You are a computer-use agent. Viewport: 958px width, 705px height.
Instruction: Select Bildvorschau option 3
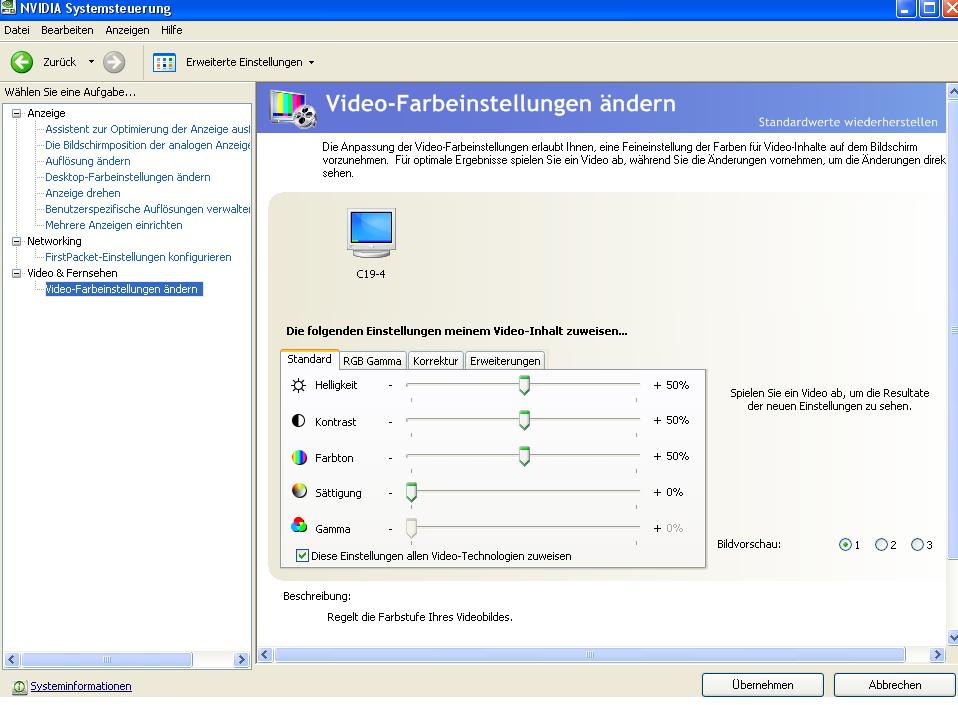click(917, 544)
